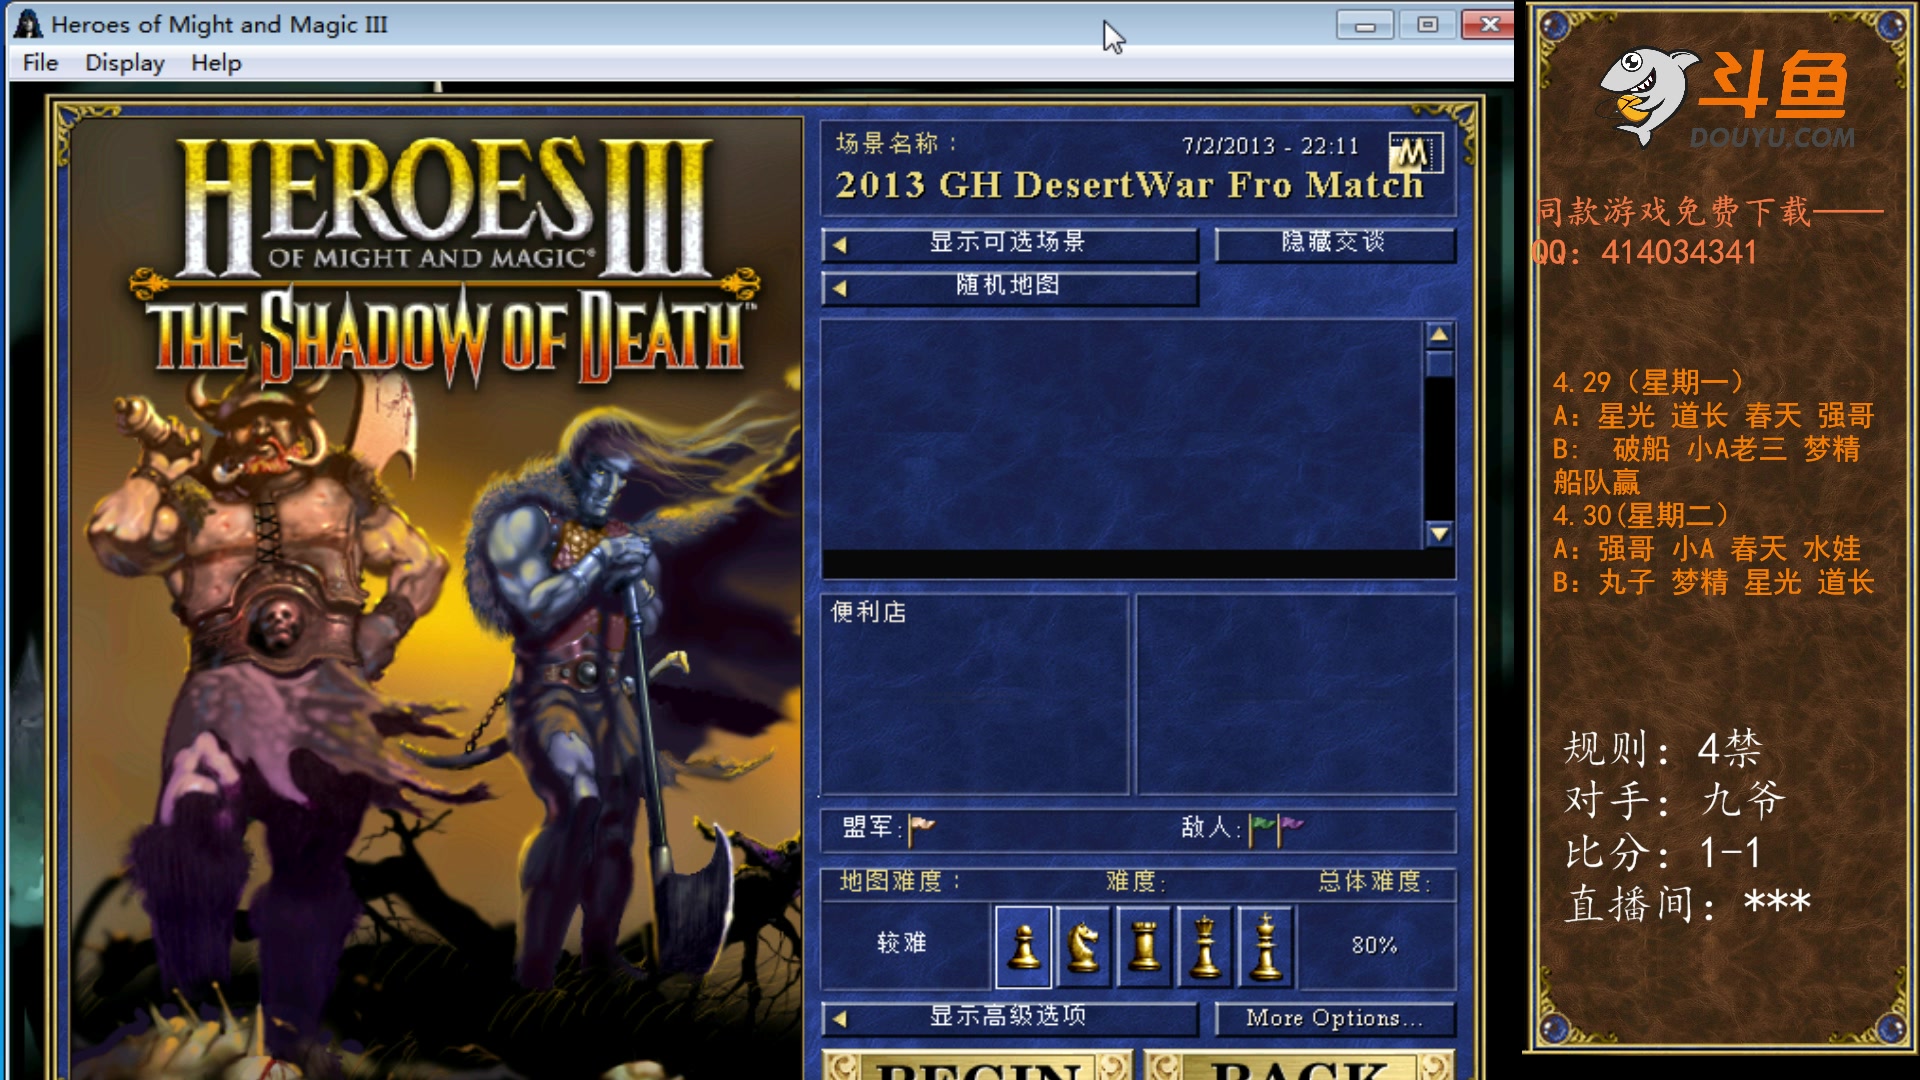Select the knight difficulty icon
This screenshot has width=1920, height=1080.
point(1083,946)
